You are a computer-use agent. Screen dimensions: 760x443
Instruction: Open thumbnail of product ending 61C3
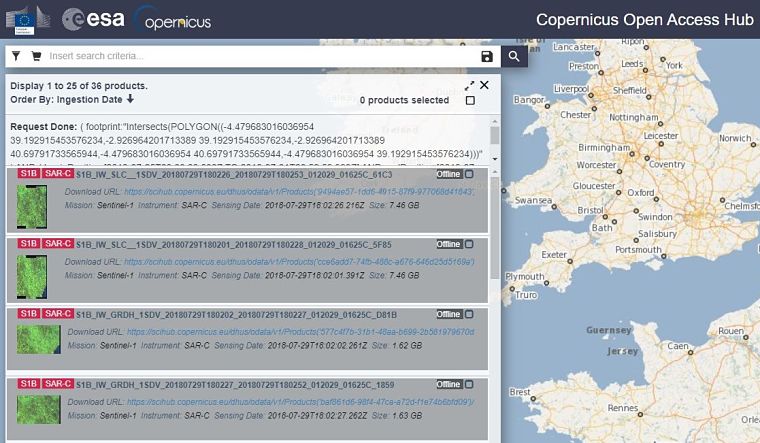click(x=32, y=207)
